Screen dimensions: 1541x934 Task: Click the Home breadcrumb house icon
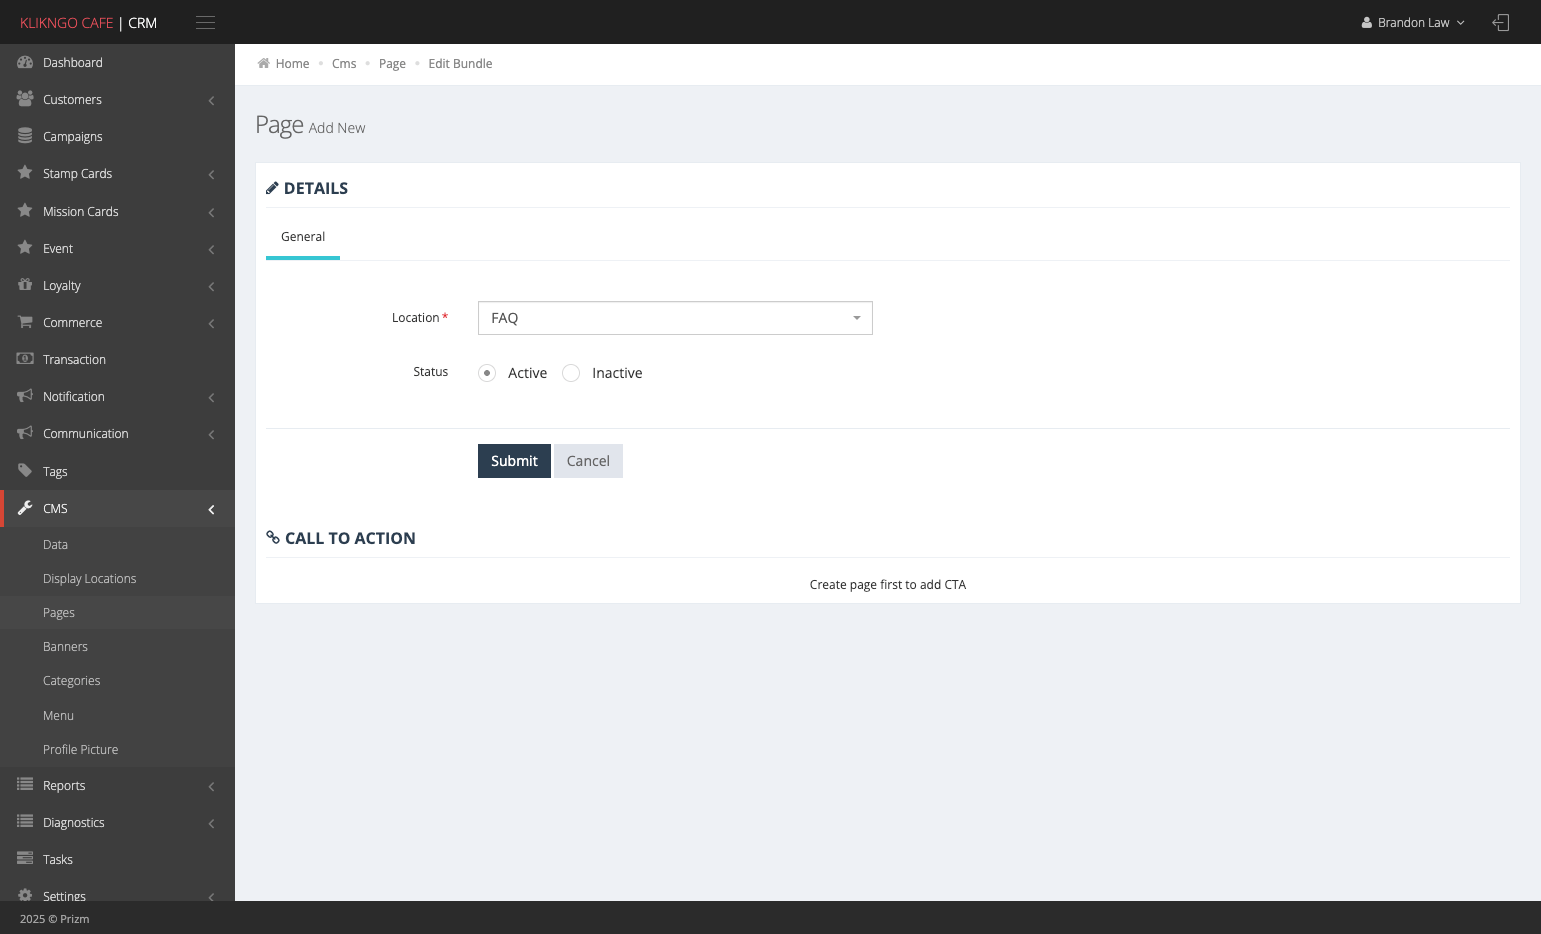pos(264,63)
